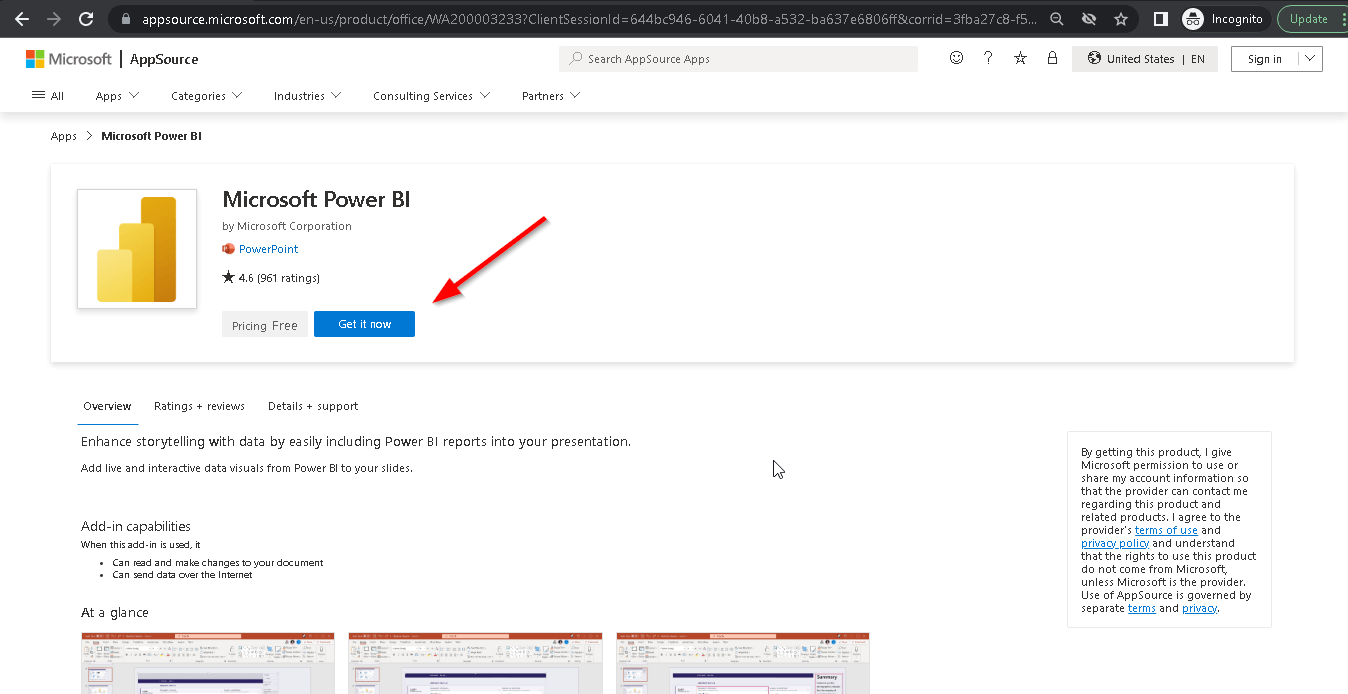Open the browser side panel icon
1348x694 pixels.
(x=1160, y=19)
